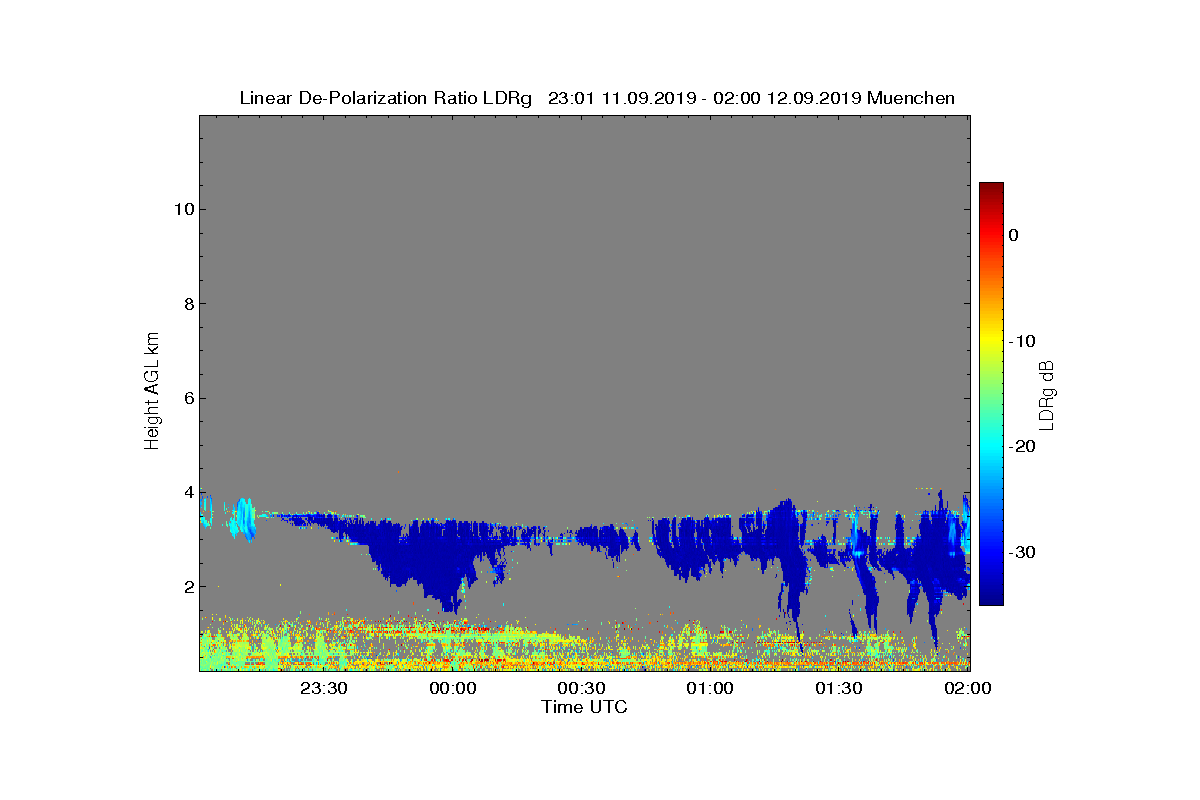Click the height tick label '8'
The image size is (1200, 800).
pyautogui.click(x=188, y=303)
